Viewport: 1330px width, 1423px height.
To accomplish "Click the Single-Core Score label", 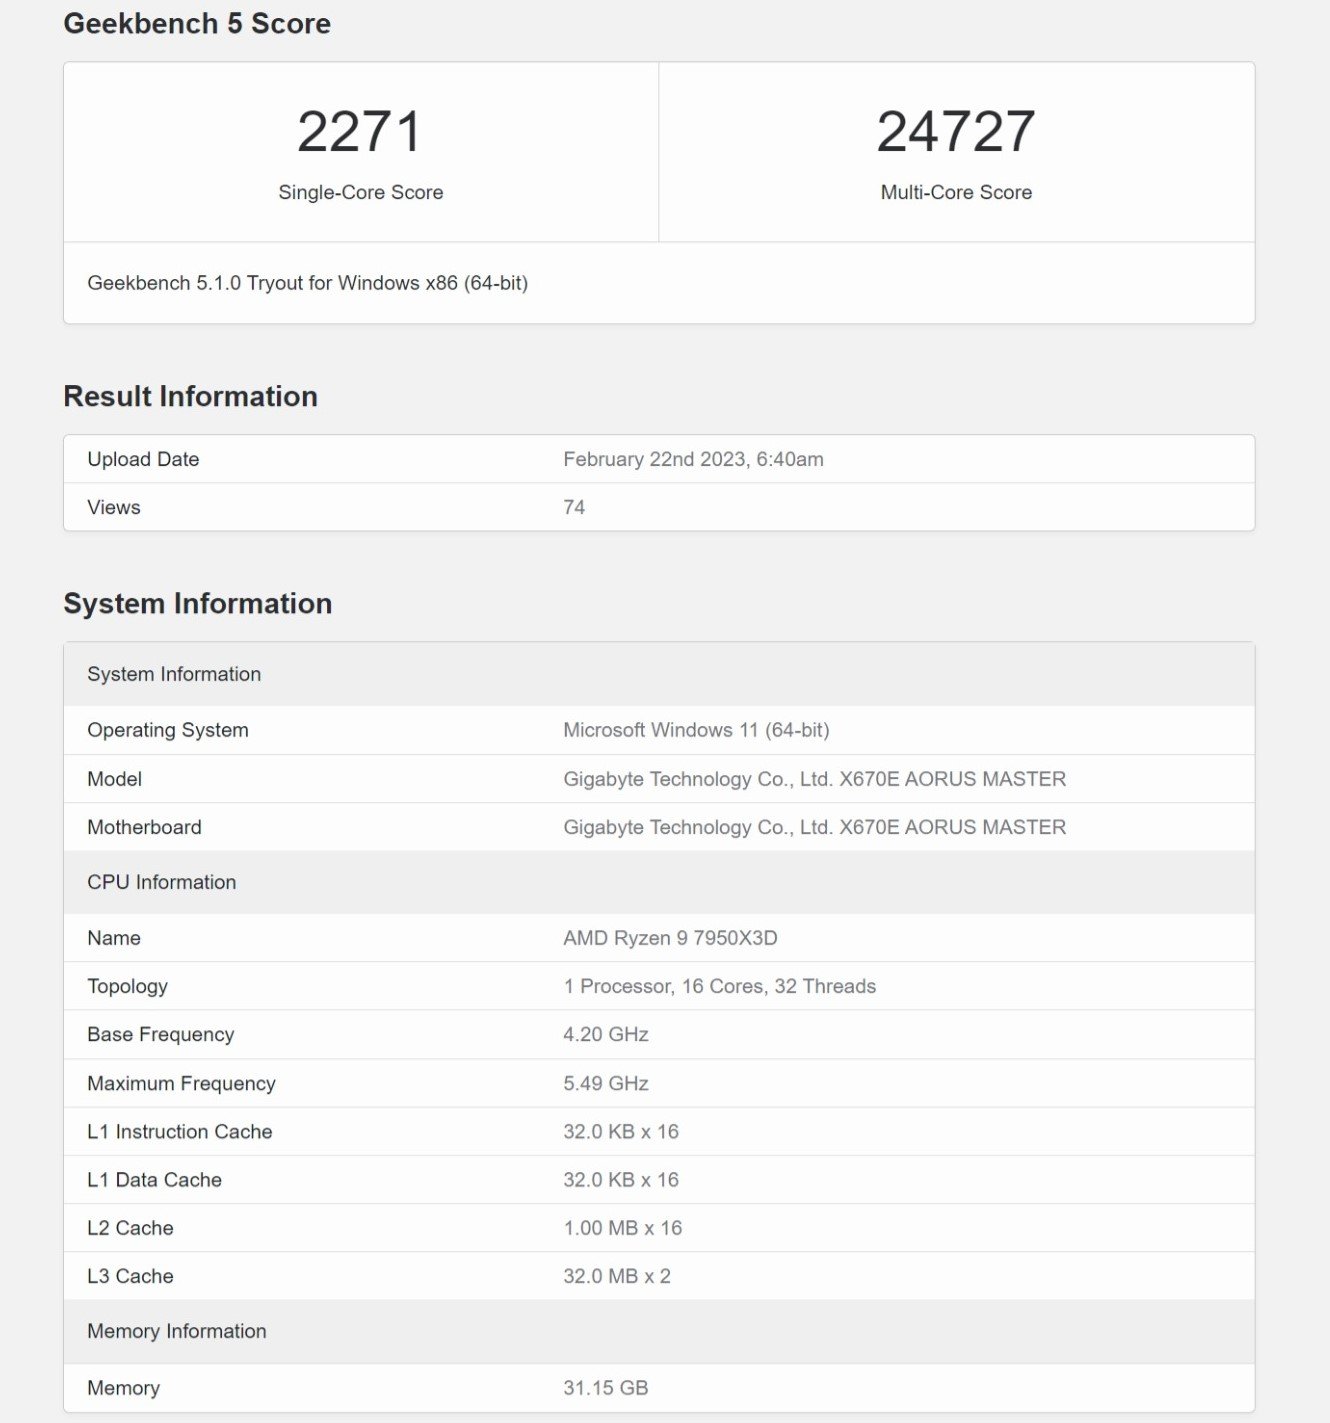I will [360, 192].
